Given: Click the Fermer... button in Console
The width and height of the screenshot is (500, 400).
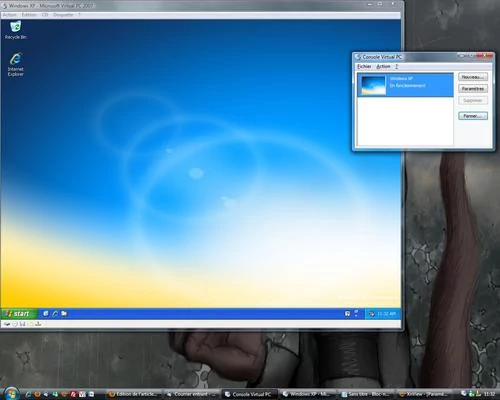Looking at the screenshot, I should coord(473,116).
